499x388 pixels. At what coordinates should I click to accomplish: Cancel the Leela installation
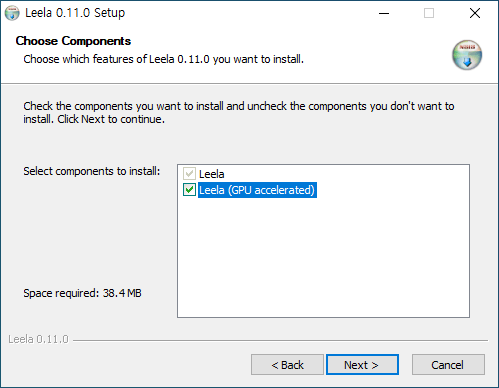[448, 365]
